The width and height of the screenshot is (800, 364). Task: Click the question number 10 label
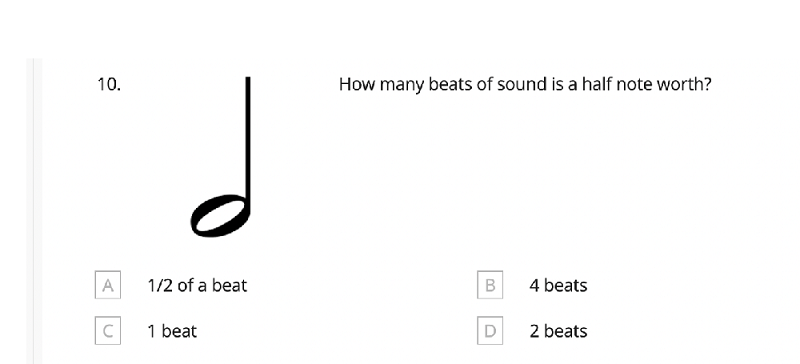pyautogui.click(x=109, y=84)
